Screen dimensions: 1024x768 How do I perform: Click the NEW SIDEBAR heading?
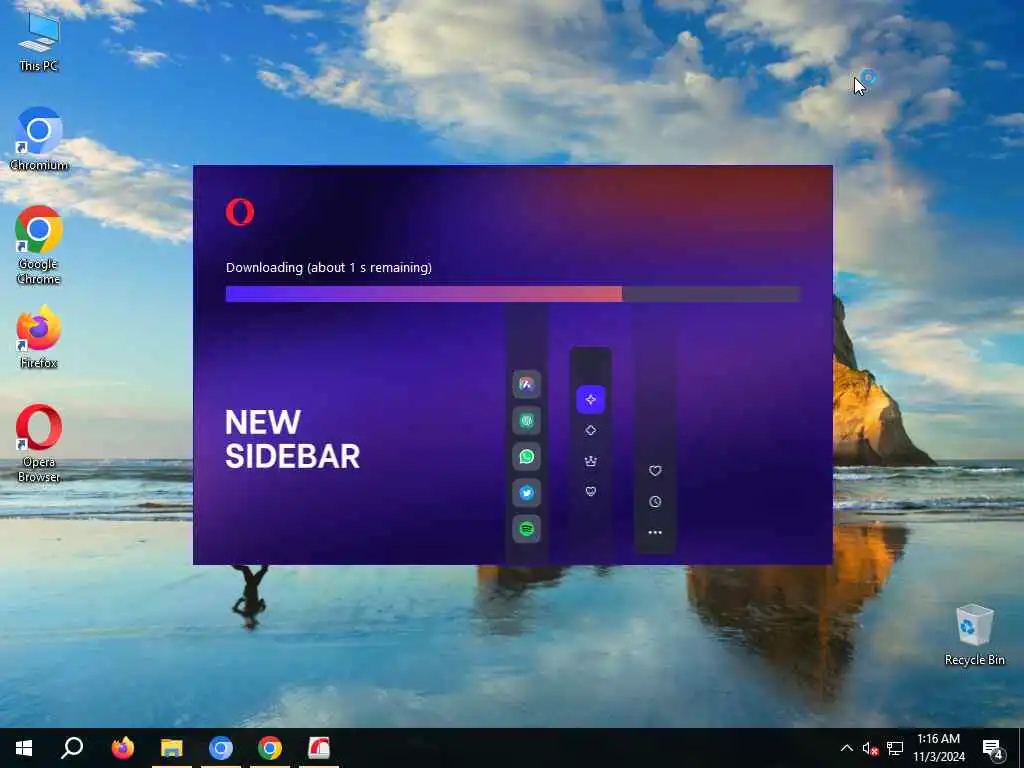292,440
